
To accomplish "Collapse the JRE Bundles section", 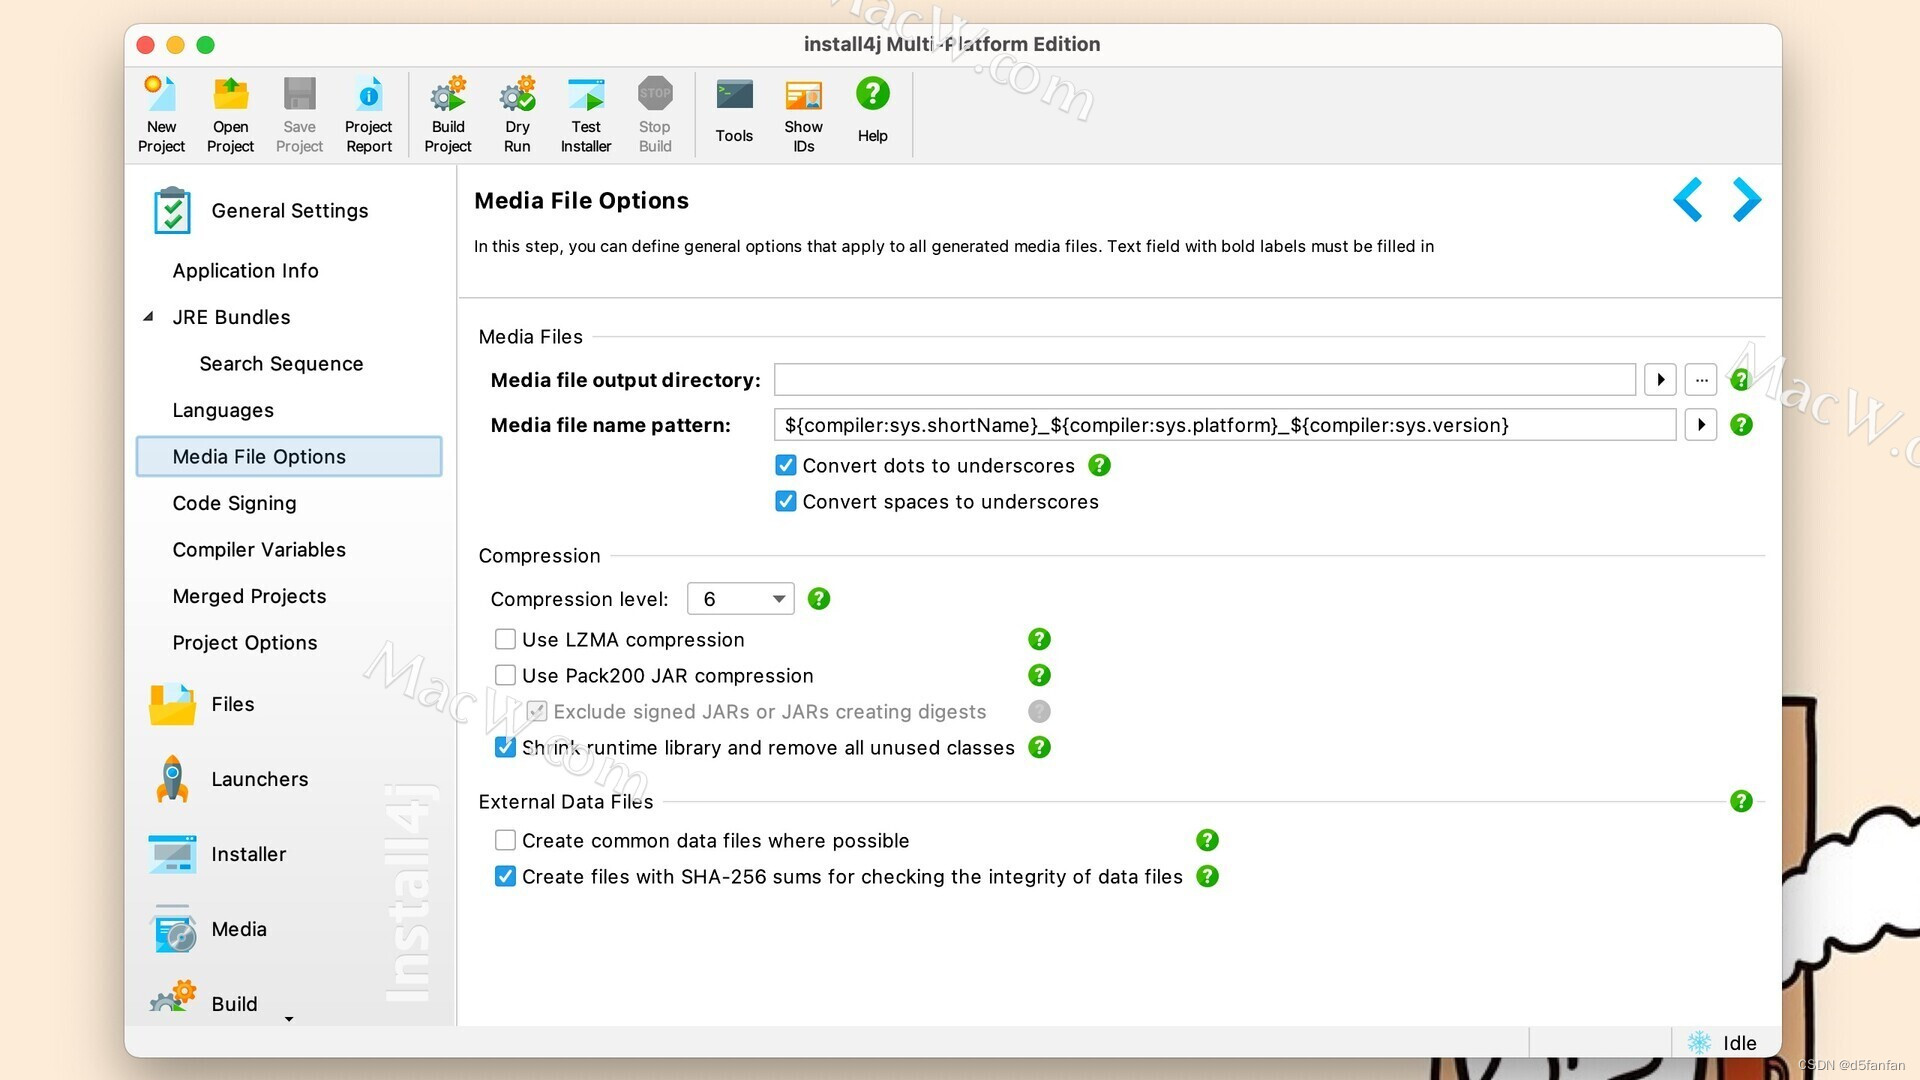I will (x=146, y=316).
